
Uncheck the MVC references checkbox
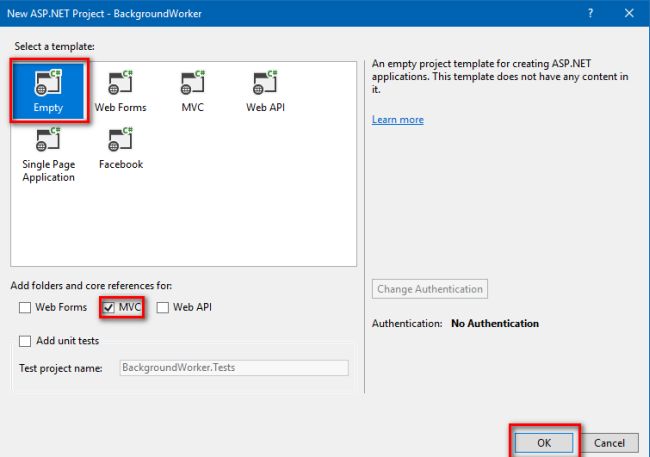[x=109, y=307]
